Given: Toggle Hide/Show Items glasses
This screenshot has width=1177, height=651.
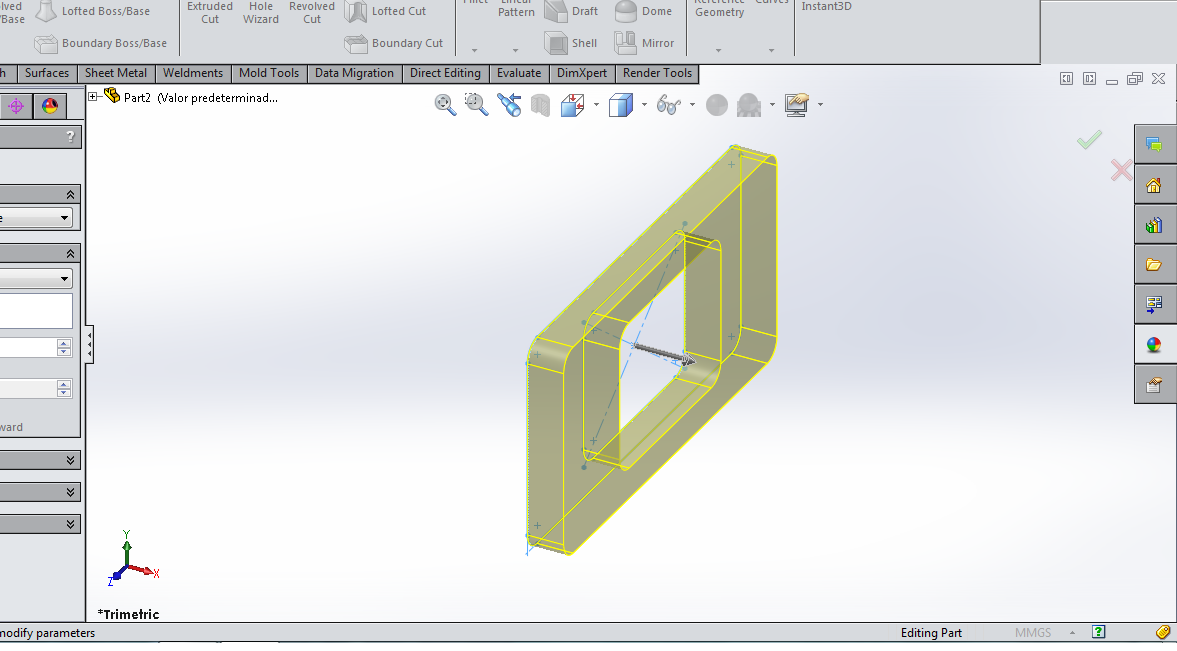Looking at the screenshot, I should point(669,104).
